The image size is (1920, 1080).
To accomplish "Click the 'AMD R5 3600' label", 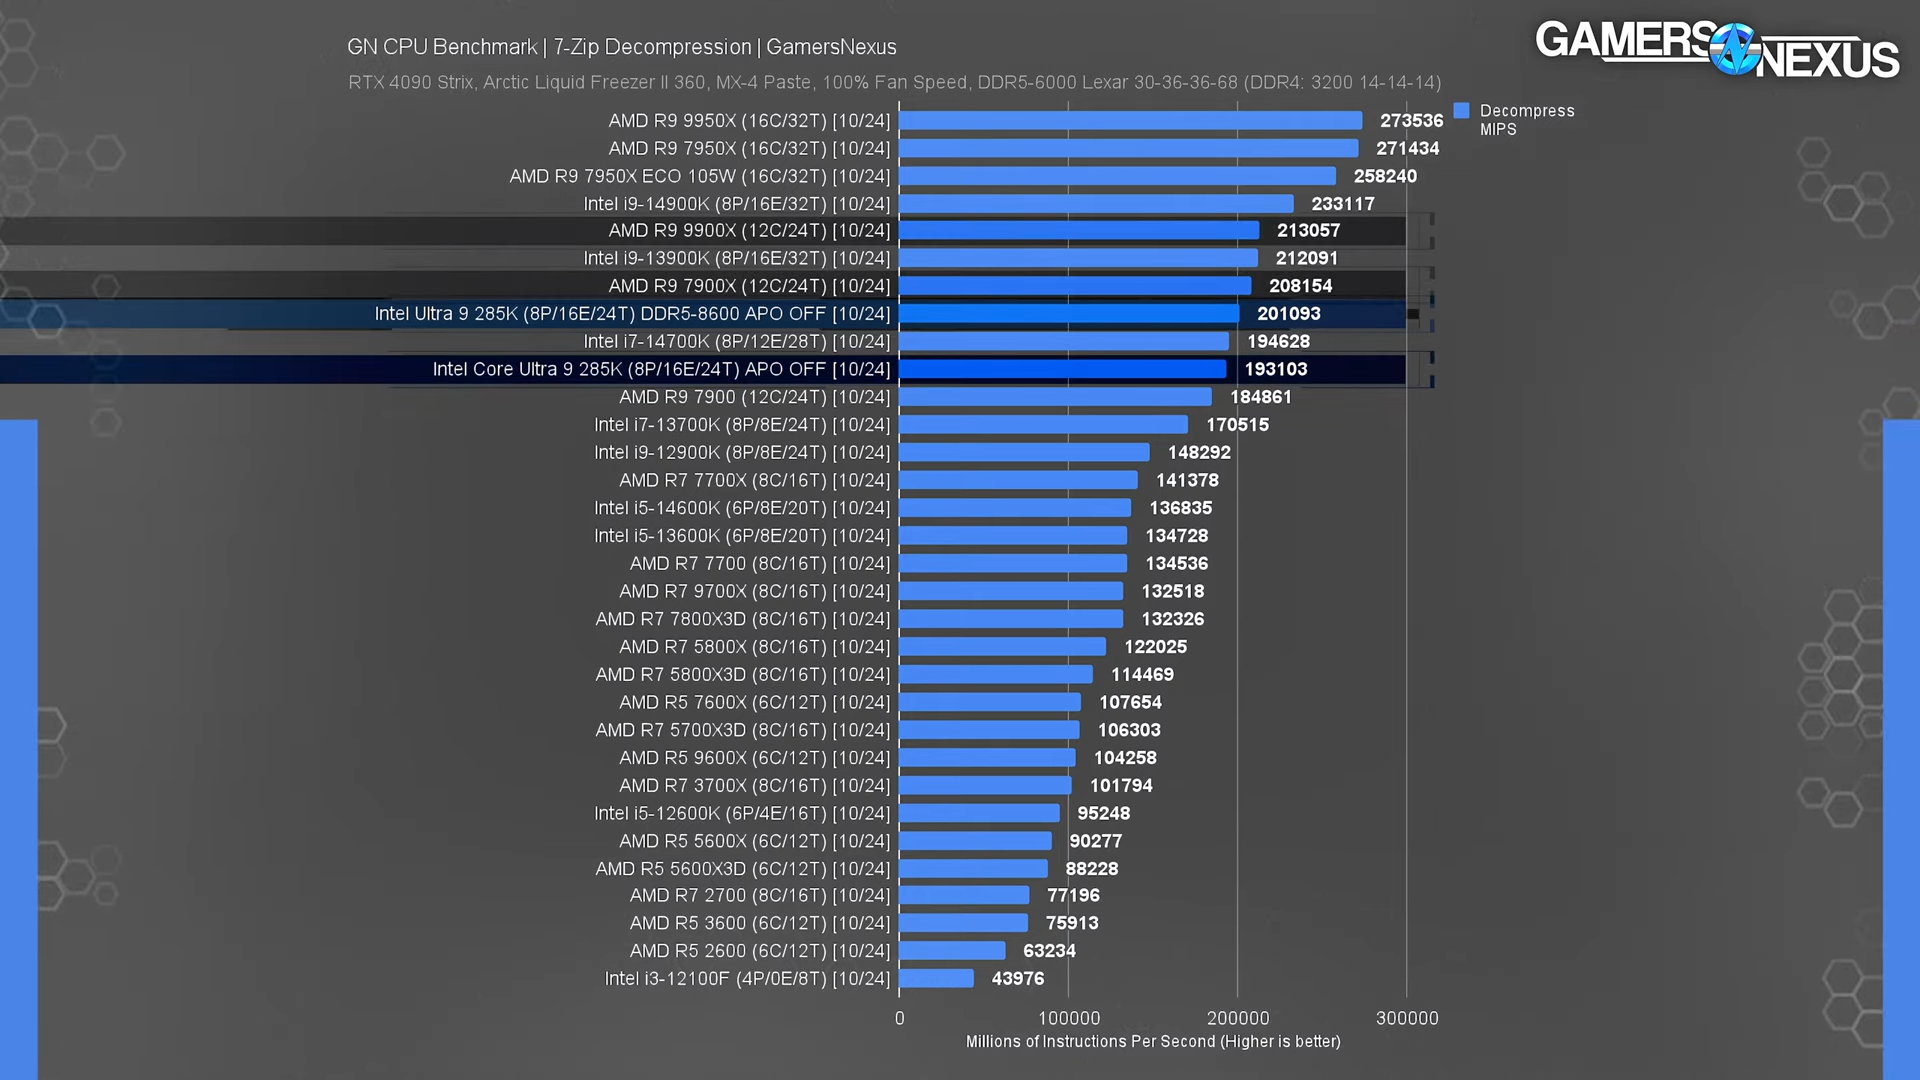I will click(x=760, y=924).
